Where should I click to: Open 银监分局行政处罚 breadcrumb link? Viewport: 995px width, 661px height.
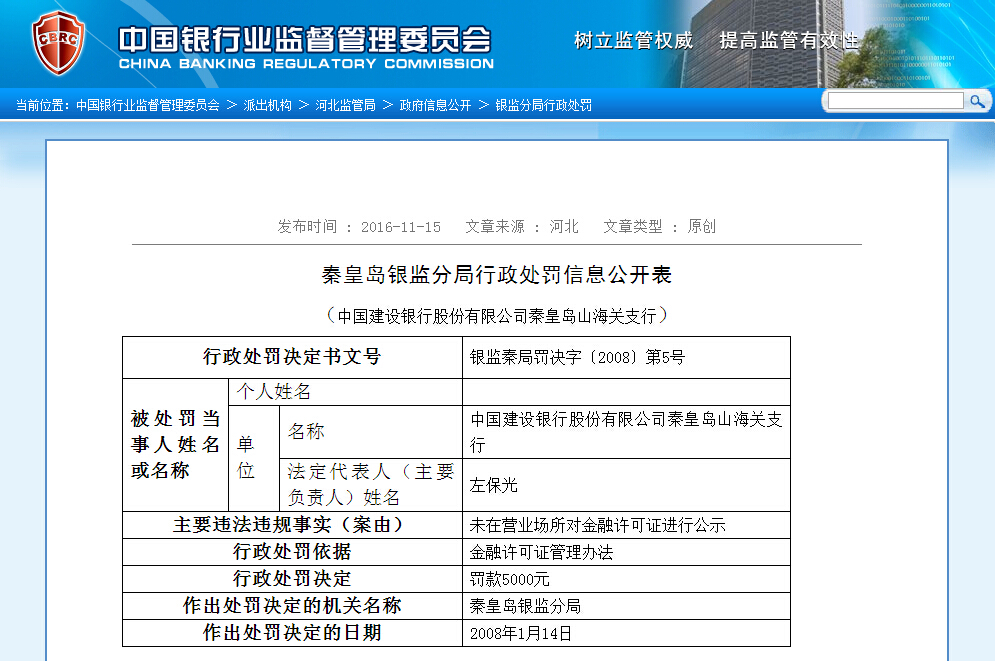(543, 105)
